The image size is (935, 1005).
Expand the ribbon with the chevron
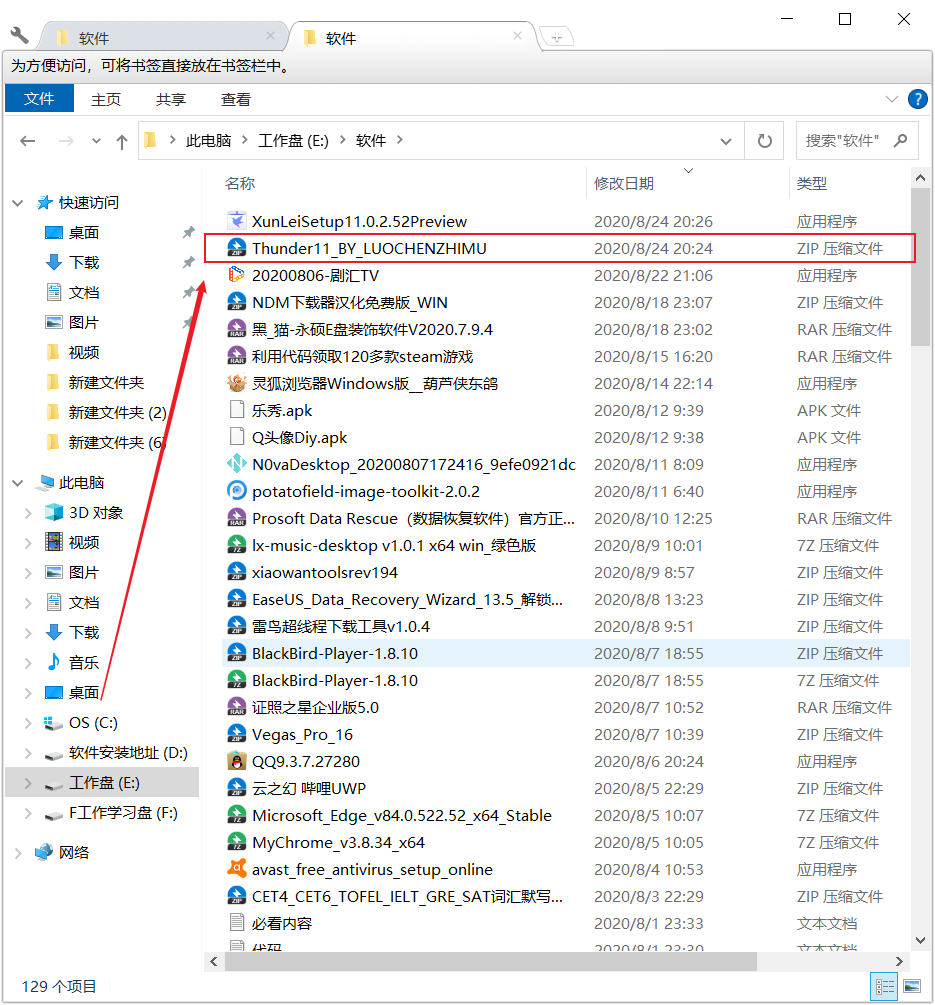891,99
